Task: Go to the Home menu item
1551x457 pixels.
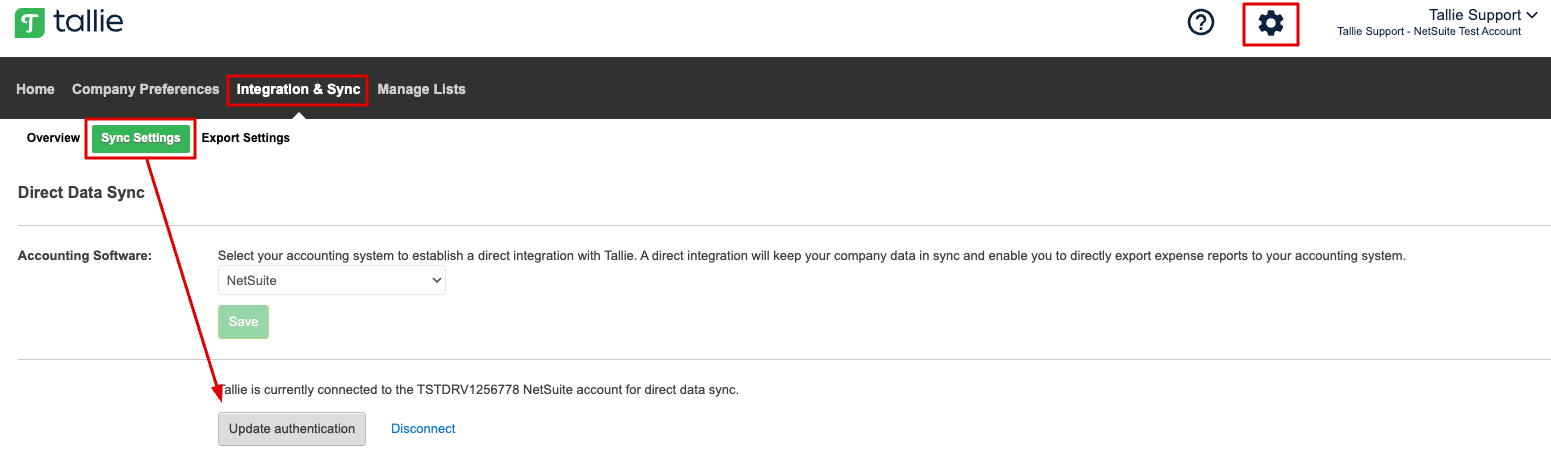Action: 35,89
